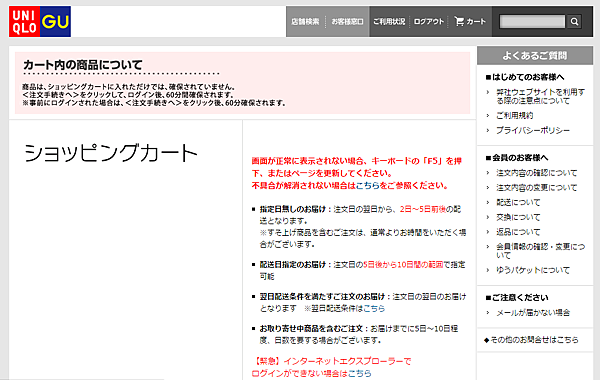The width and height of the screenshot is (600, 380).
Task: Click ログアウト to log out
Action: click(x=429, y=21)
